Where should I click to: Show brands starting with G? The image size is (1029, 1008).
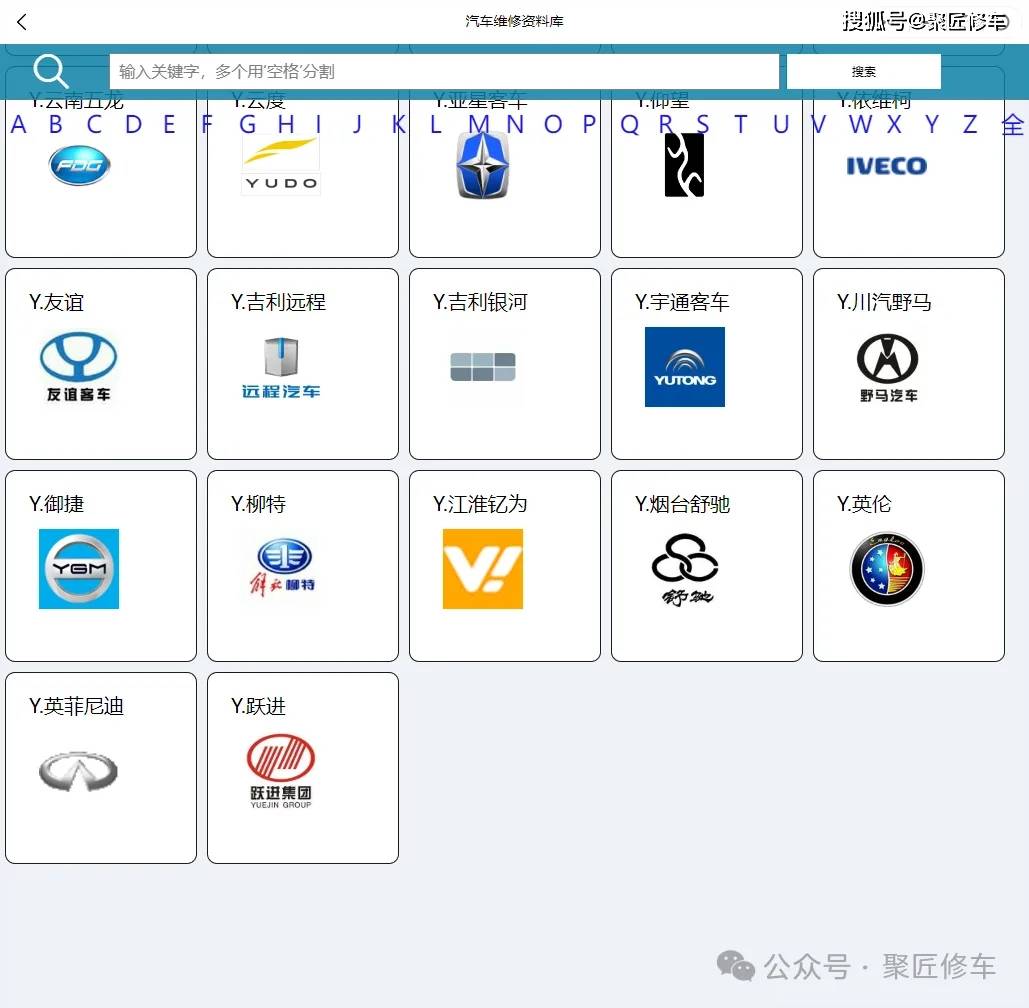[x=247, y=124]
